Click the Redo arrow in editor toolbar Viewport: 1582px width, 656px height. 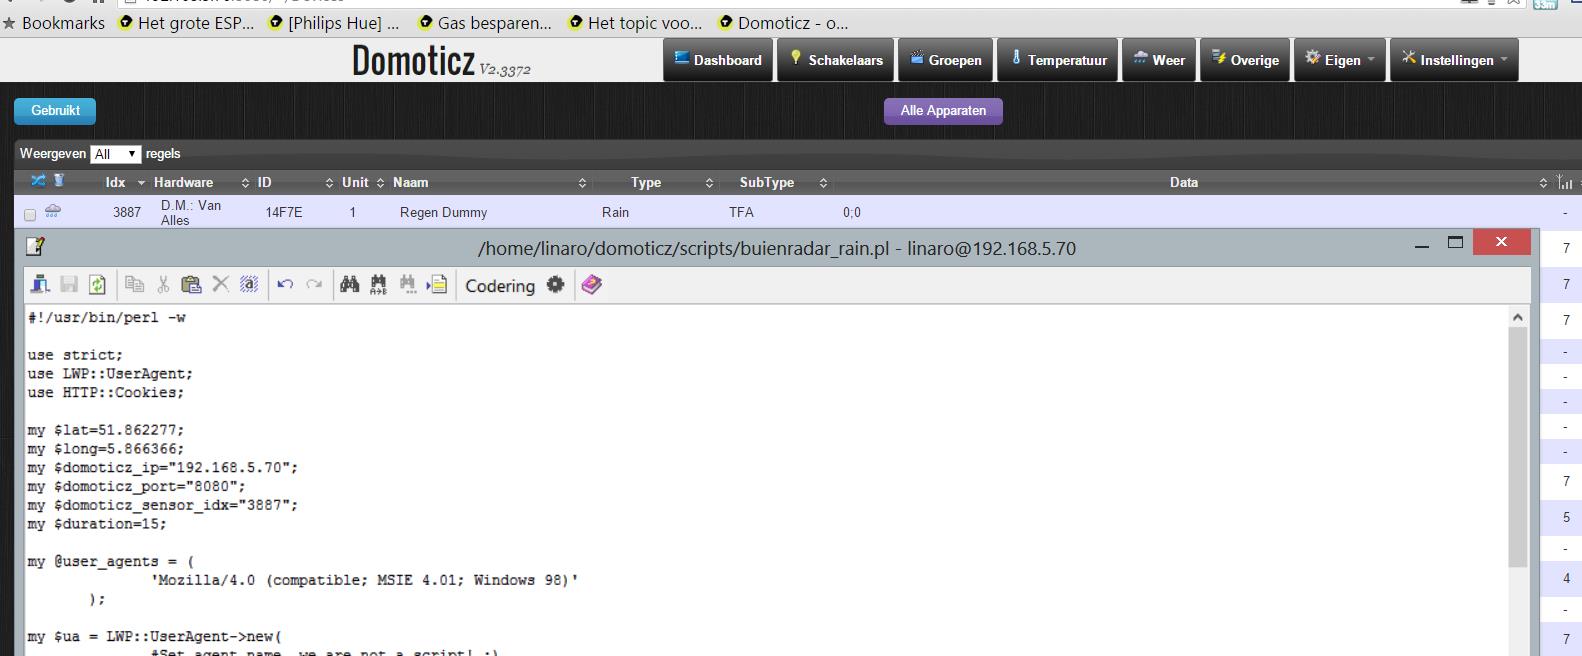tap(314, 285)
